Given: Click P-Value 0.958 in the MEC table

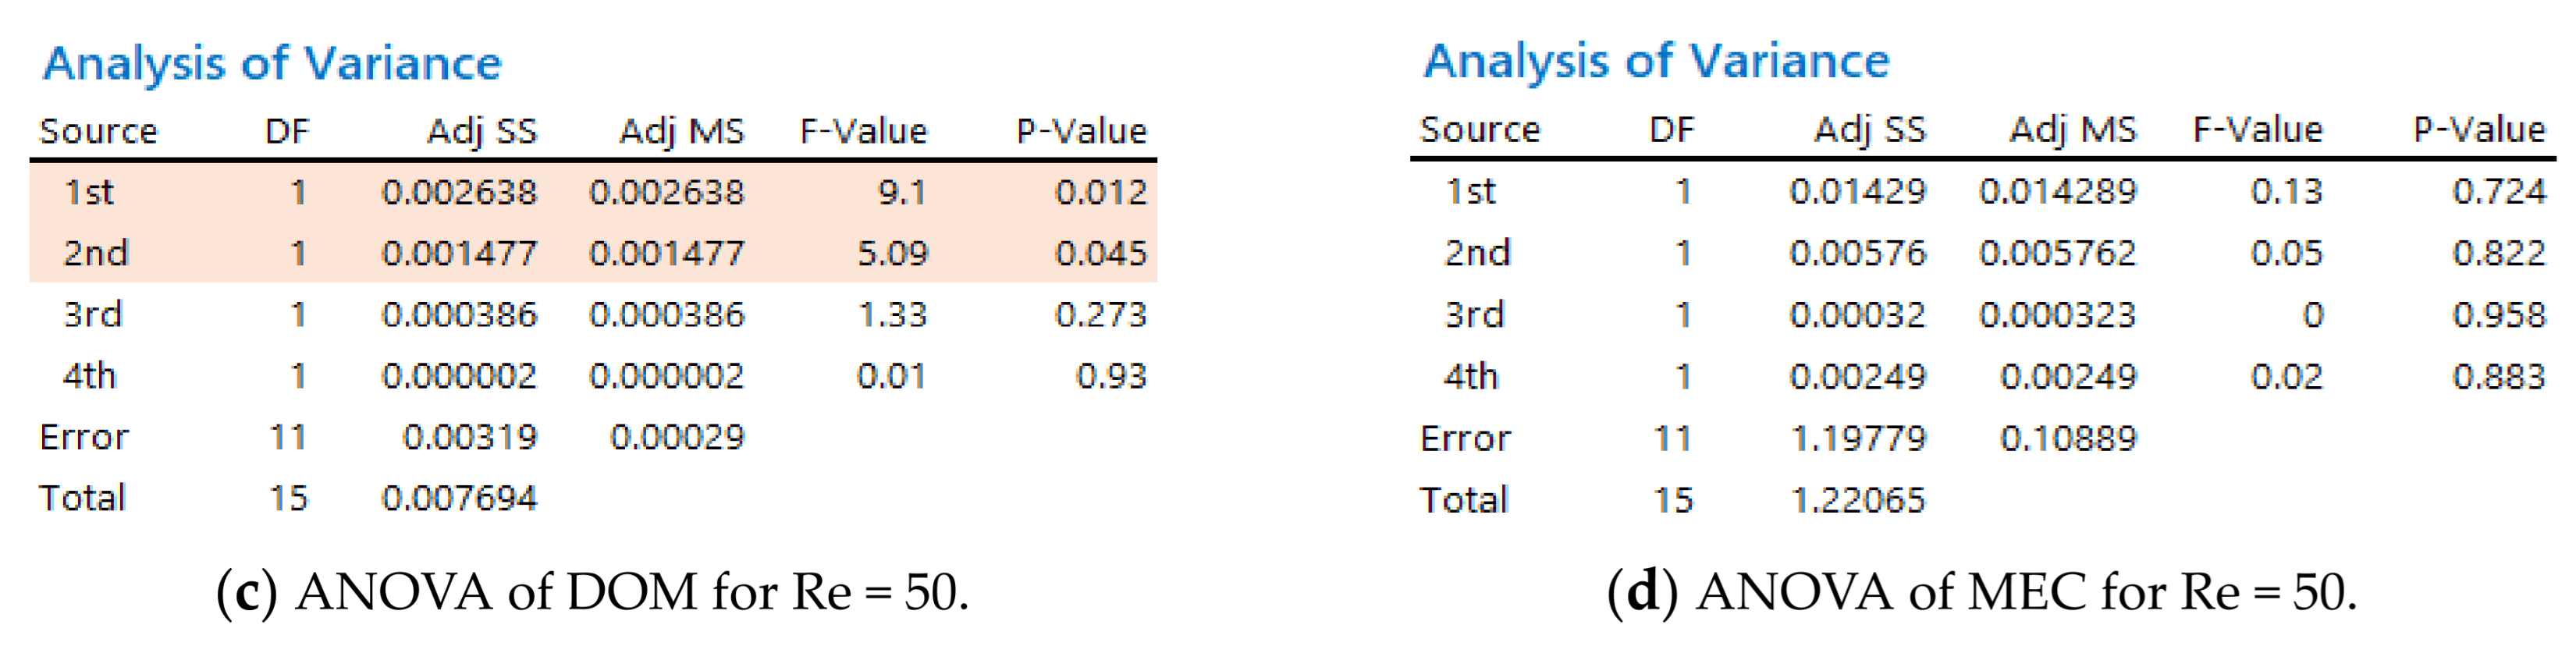Looking at the screenshot, I should coord(2498,315).
